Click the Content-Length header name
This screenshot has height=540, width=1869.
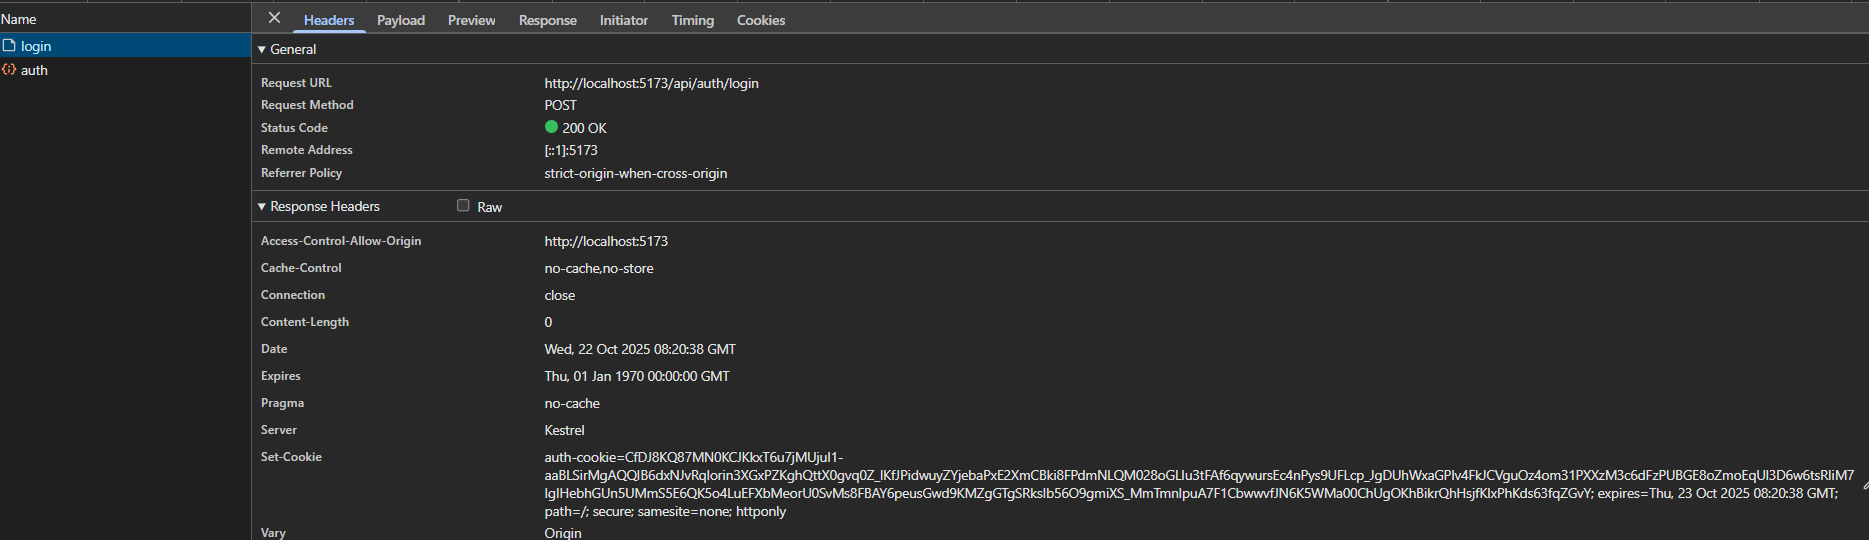click(305, 322)
